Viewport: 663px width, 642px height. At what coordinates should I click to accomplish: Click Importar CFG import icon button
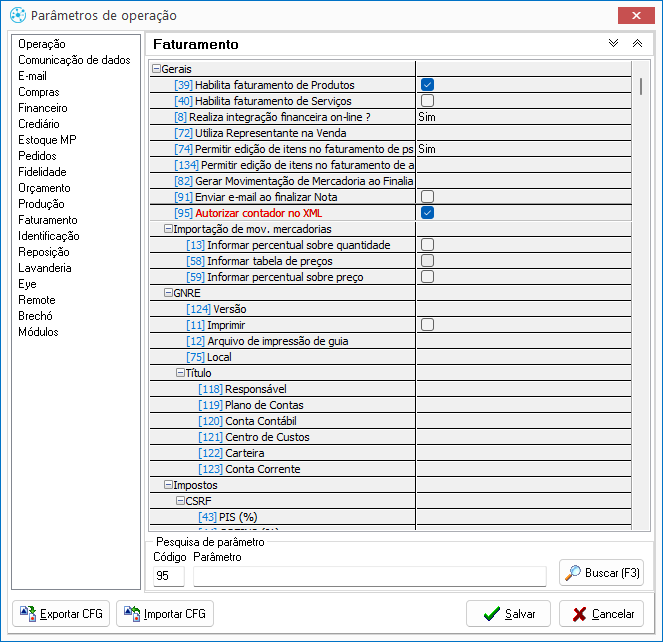tap(165, 613)
